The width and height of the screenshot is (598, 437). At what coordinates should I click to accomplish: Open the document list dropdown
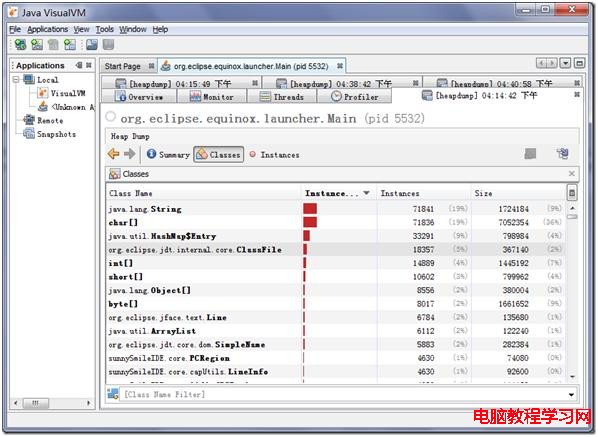[566, 63]
